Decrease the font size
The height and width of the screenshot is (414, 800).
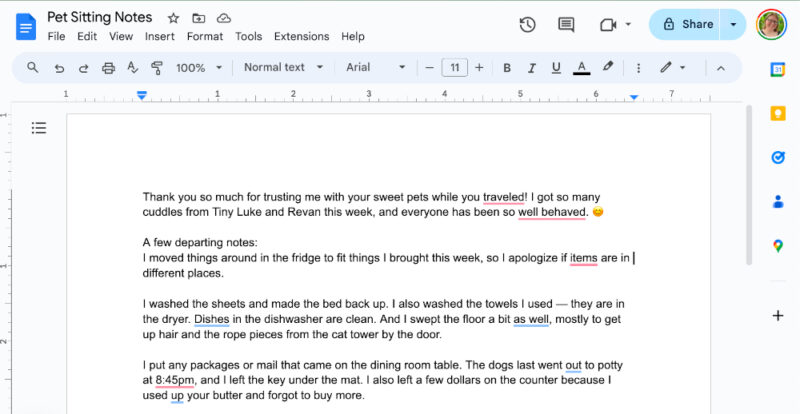(430, 67)
